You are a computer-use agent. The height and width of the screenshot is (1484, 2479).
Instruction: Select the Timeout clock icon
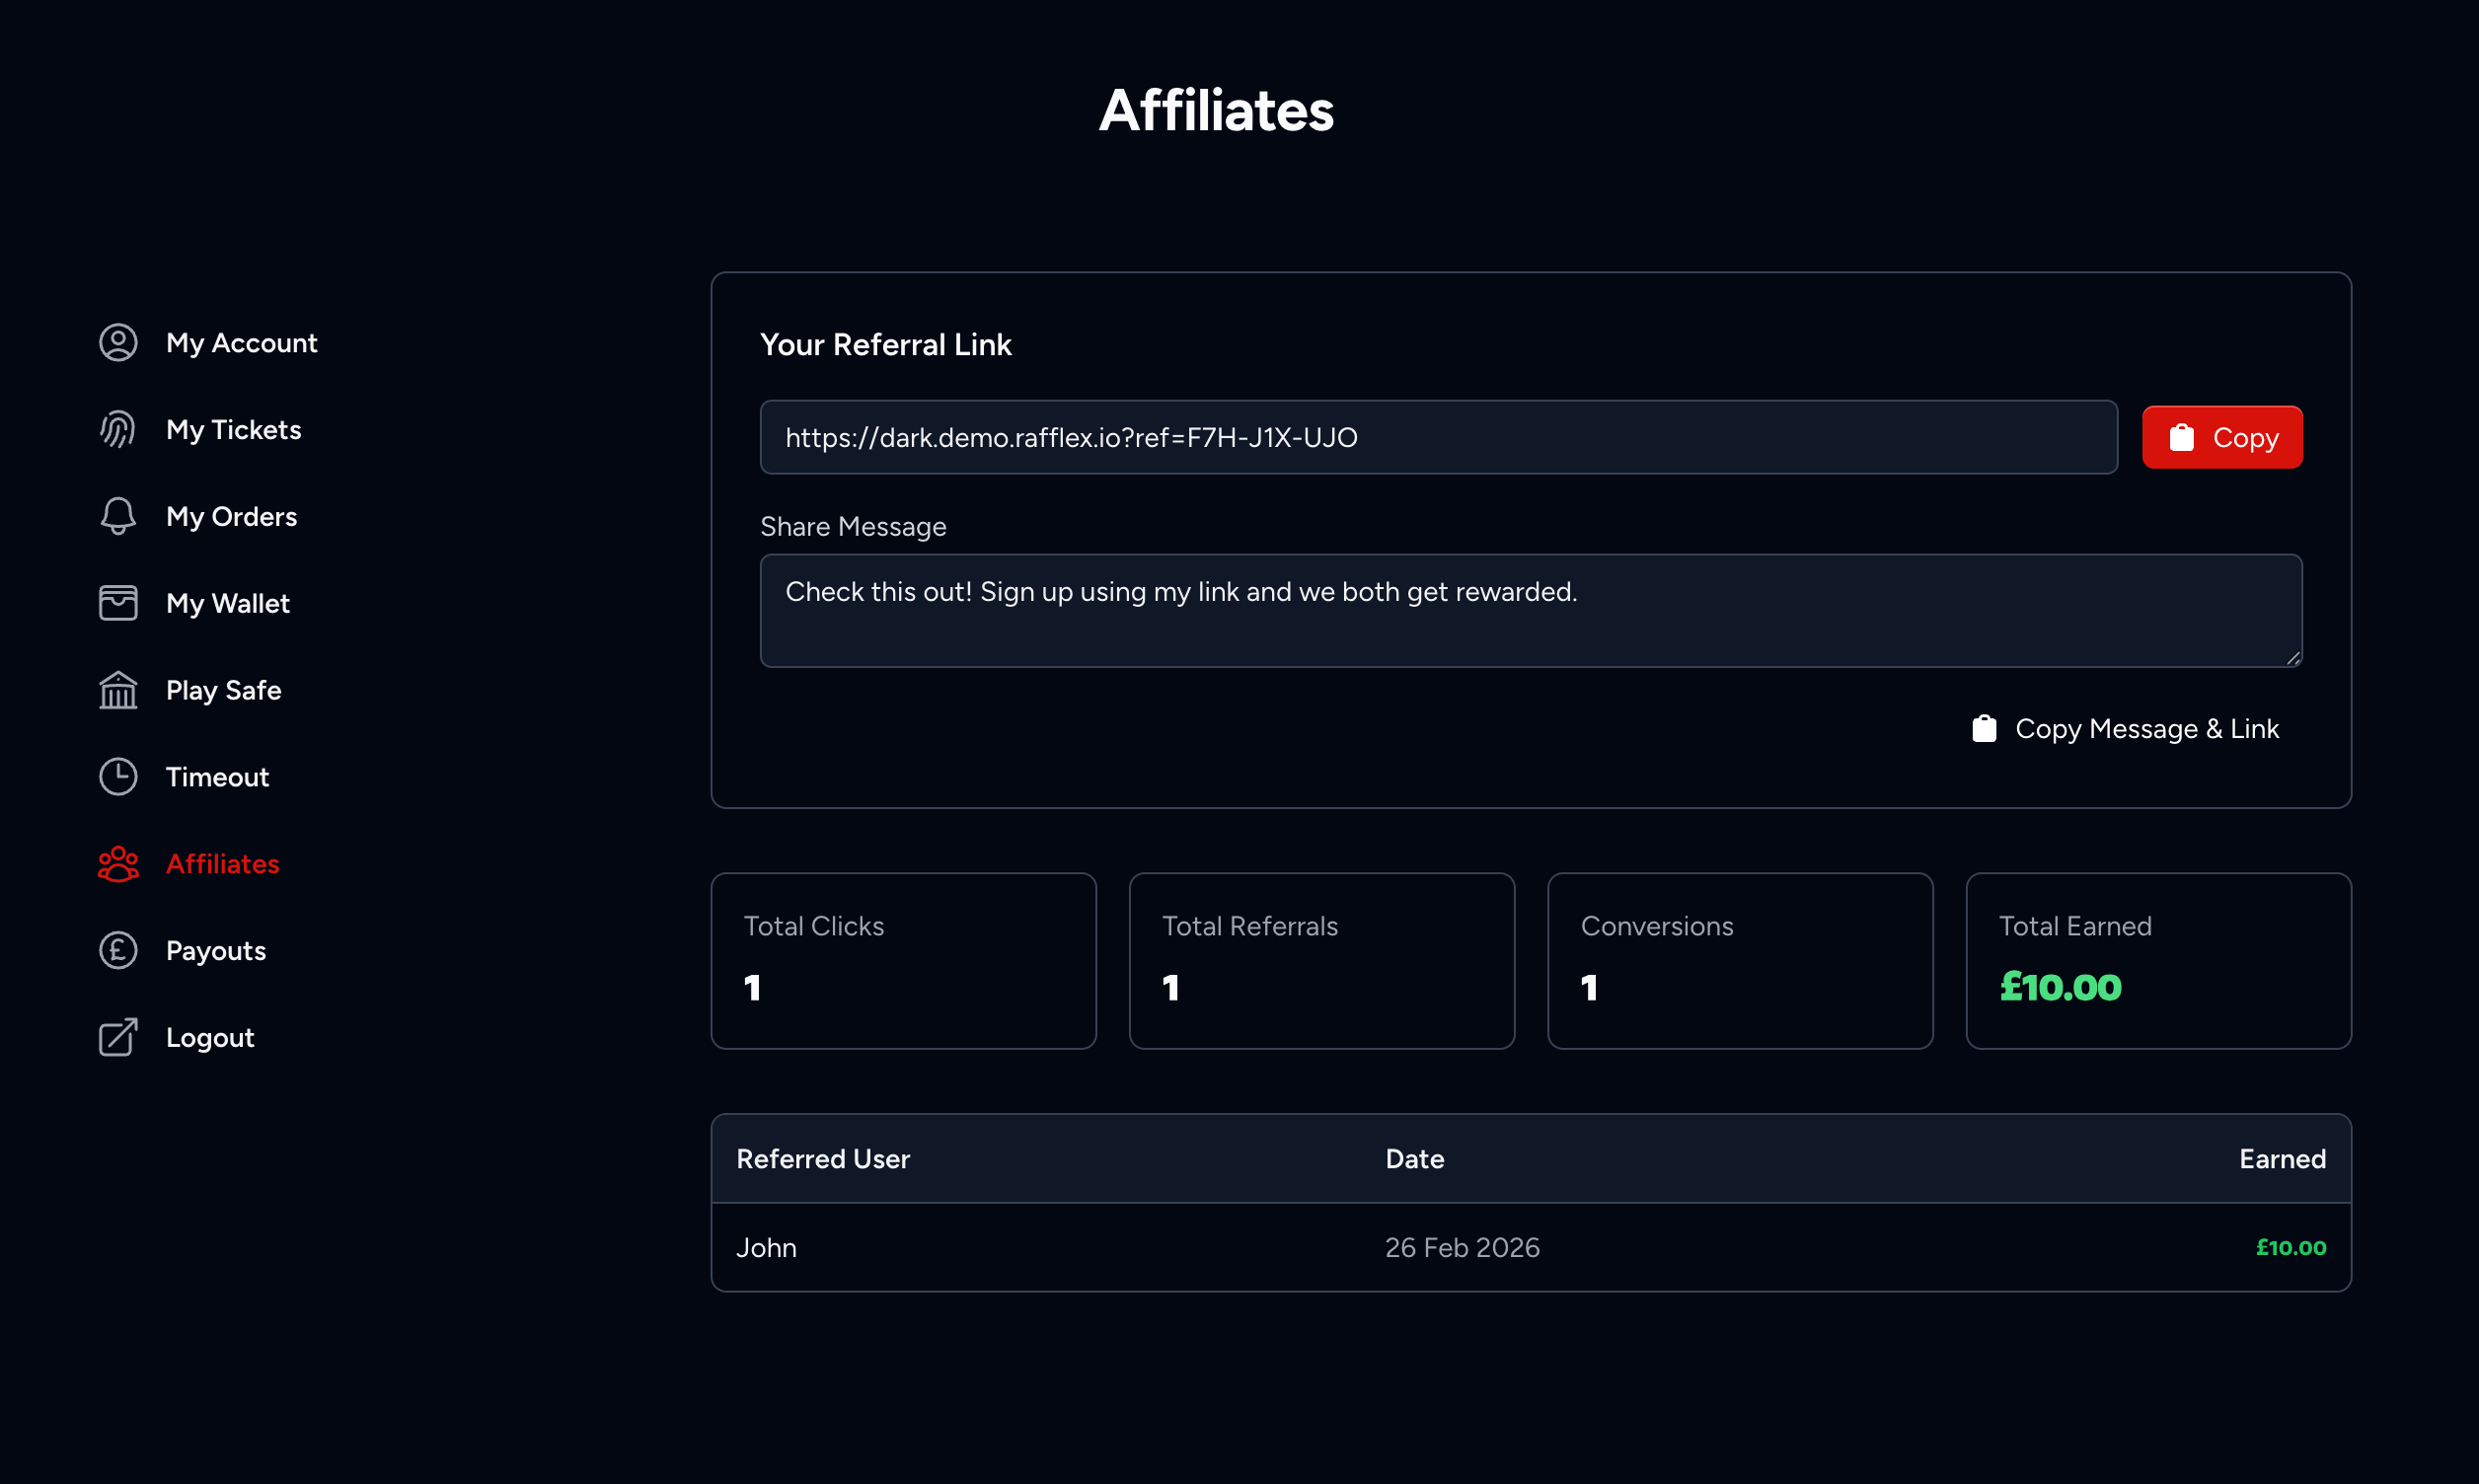(x=118, y=776)
